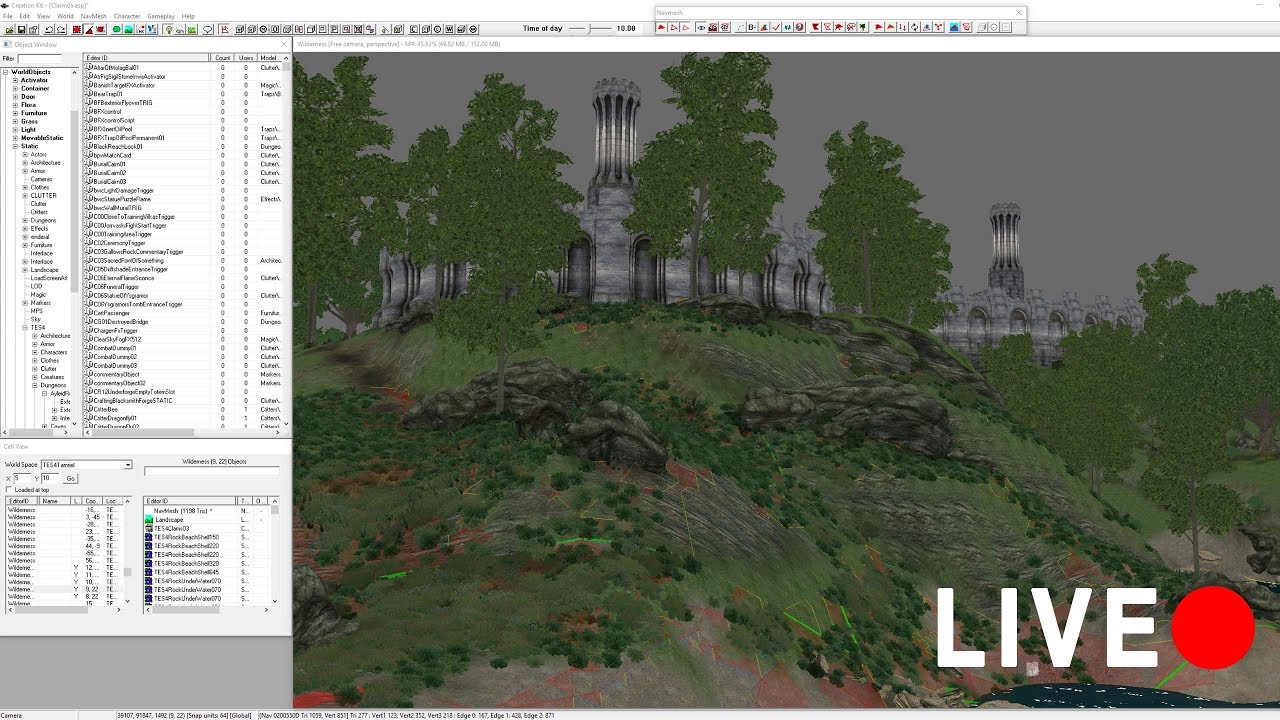Click the green sphere world icon
This screenshot has width=1280, height=720.
(116, 30)
